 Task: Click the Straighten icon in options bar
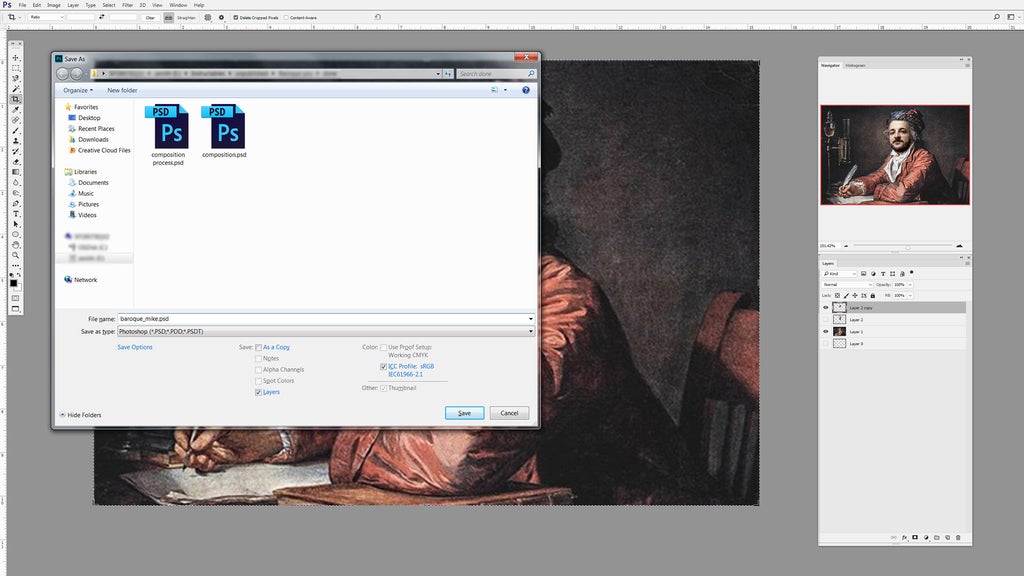pyautogui.click(x=168, y=18)
